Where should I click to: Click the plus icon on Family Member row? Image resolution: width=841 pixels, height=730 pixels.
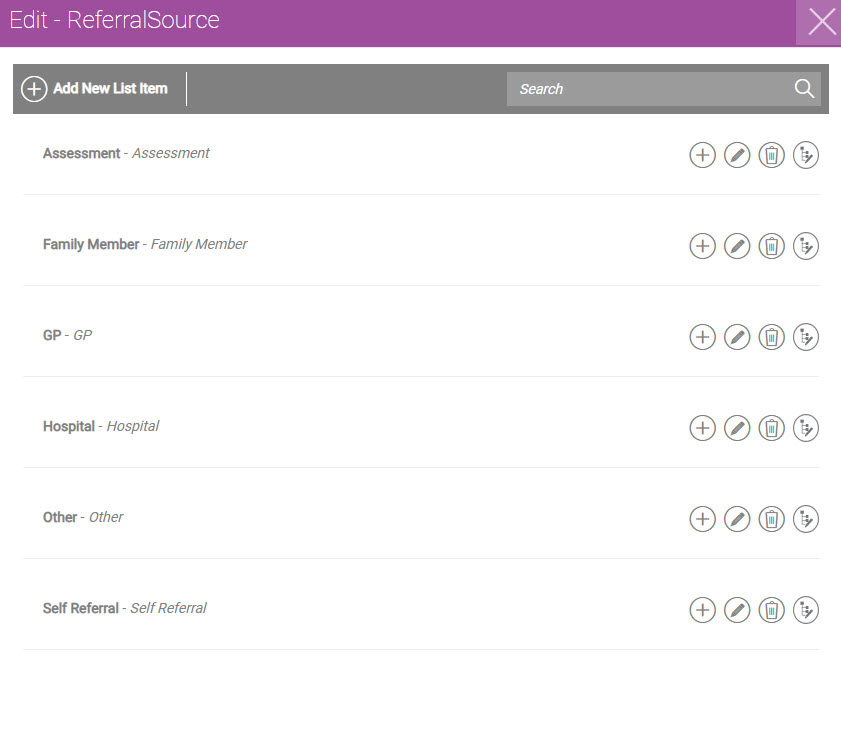pos(702,246)
